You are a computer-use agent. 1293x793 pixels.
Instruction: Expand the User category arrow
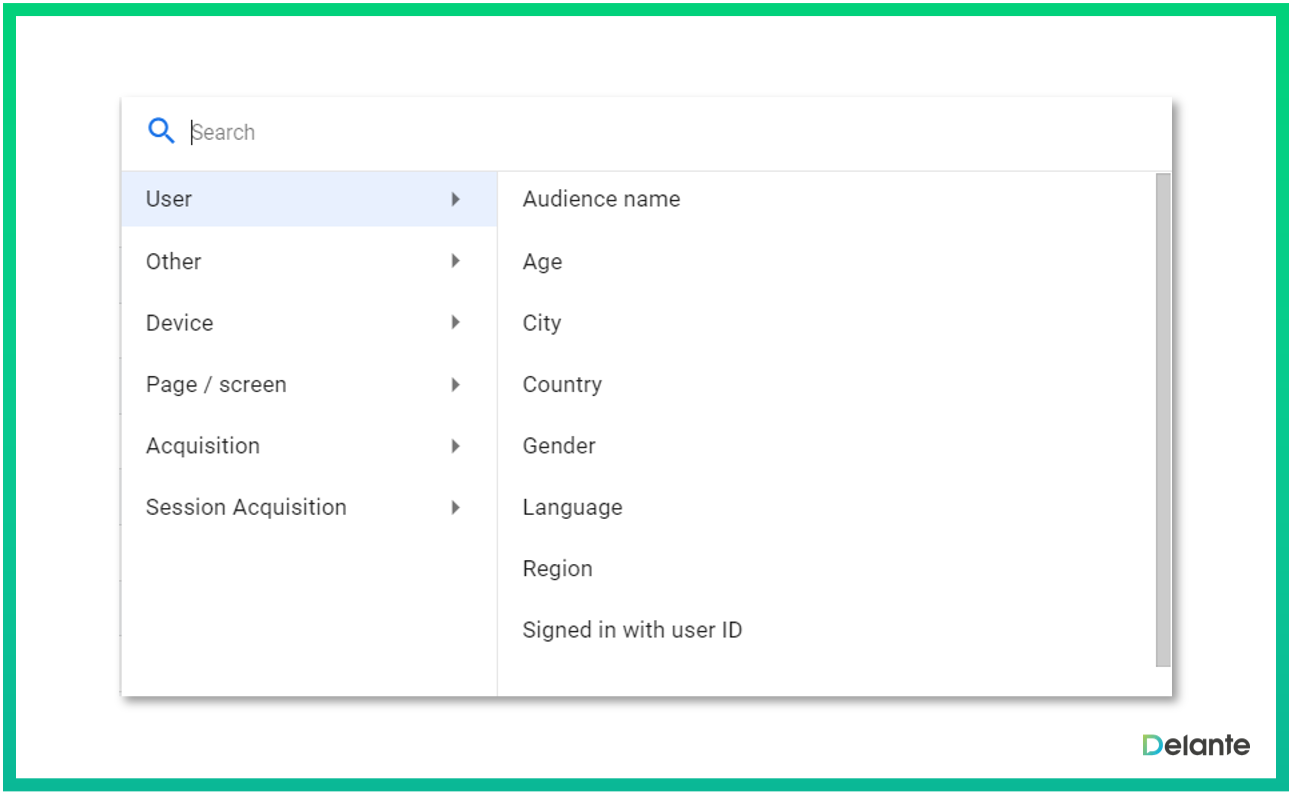click(x=455, y=199)
